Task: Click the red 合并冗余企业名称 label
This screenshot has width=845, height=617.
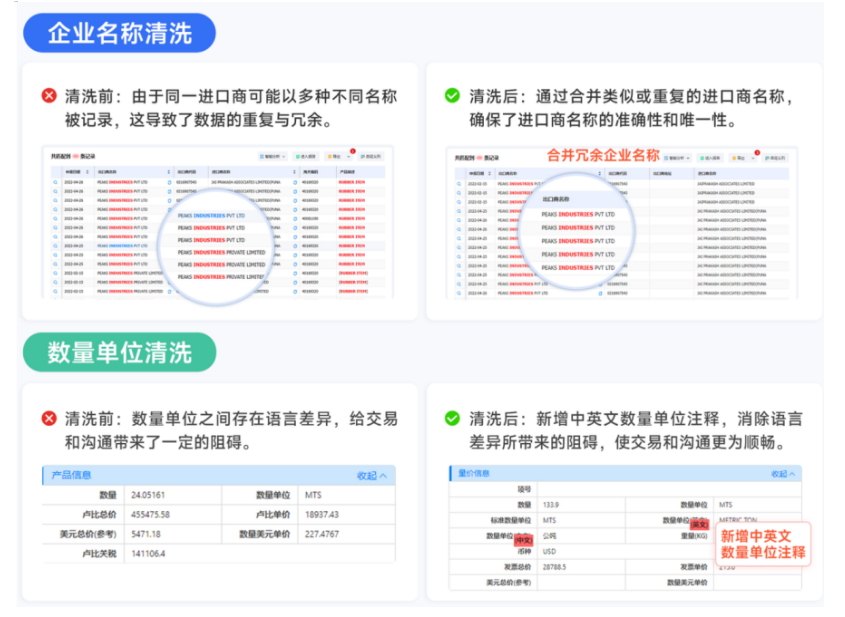Action: coord(603,155)
